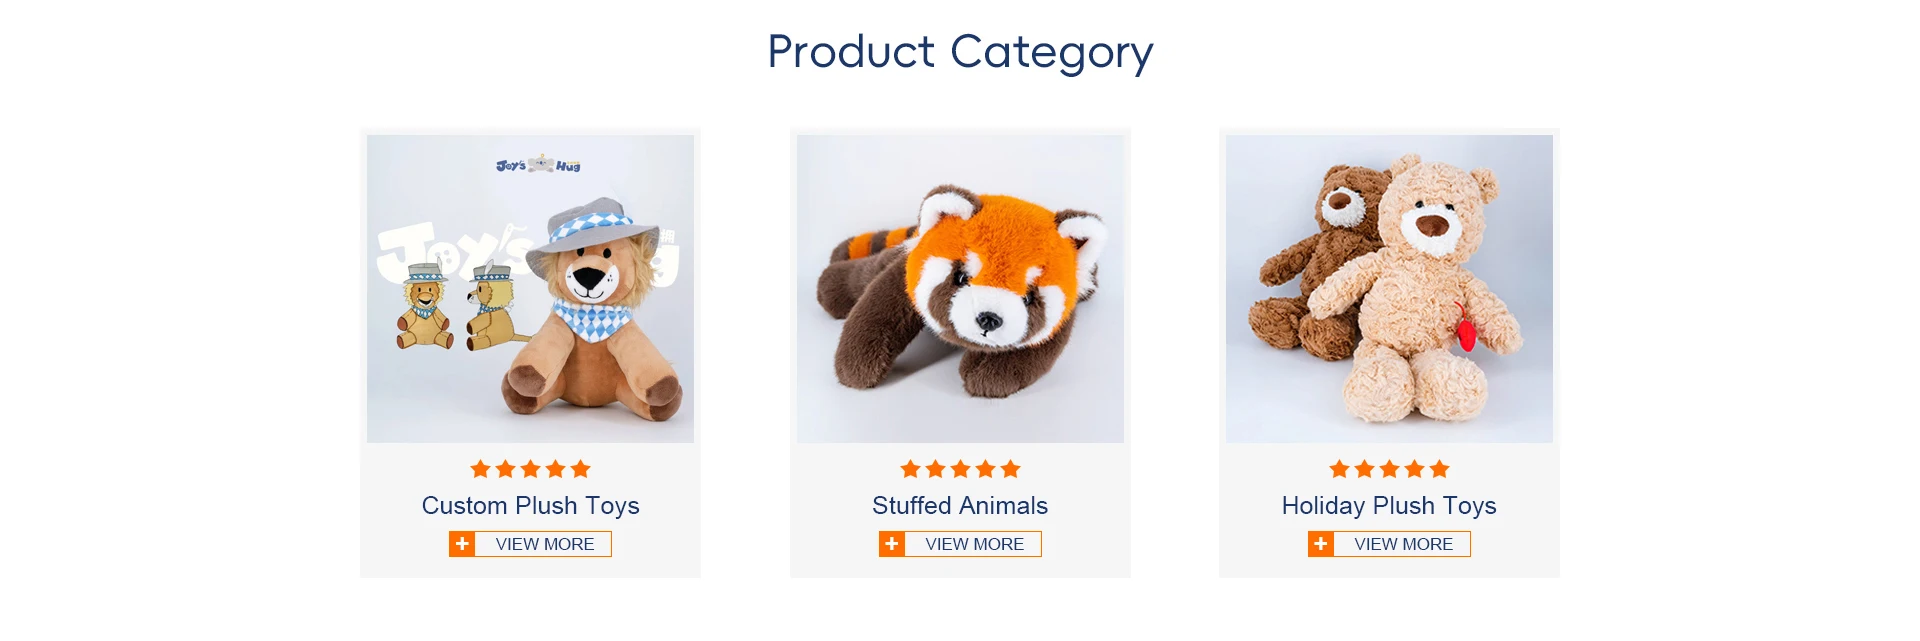Click the plus icon under Stuffed Animals
This screenshot has width=1920, height=641.
[892, 544]
